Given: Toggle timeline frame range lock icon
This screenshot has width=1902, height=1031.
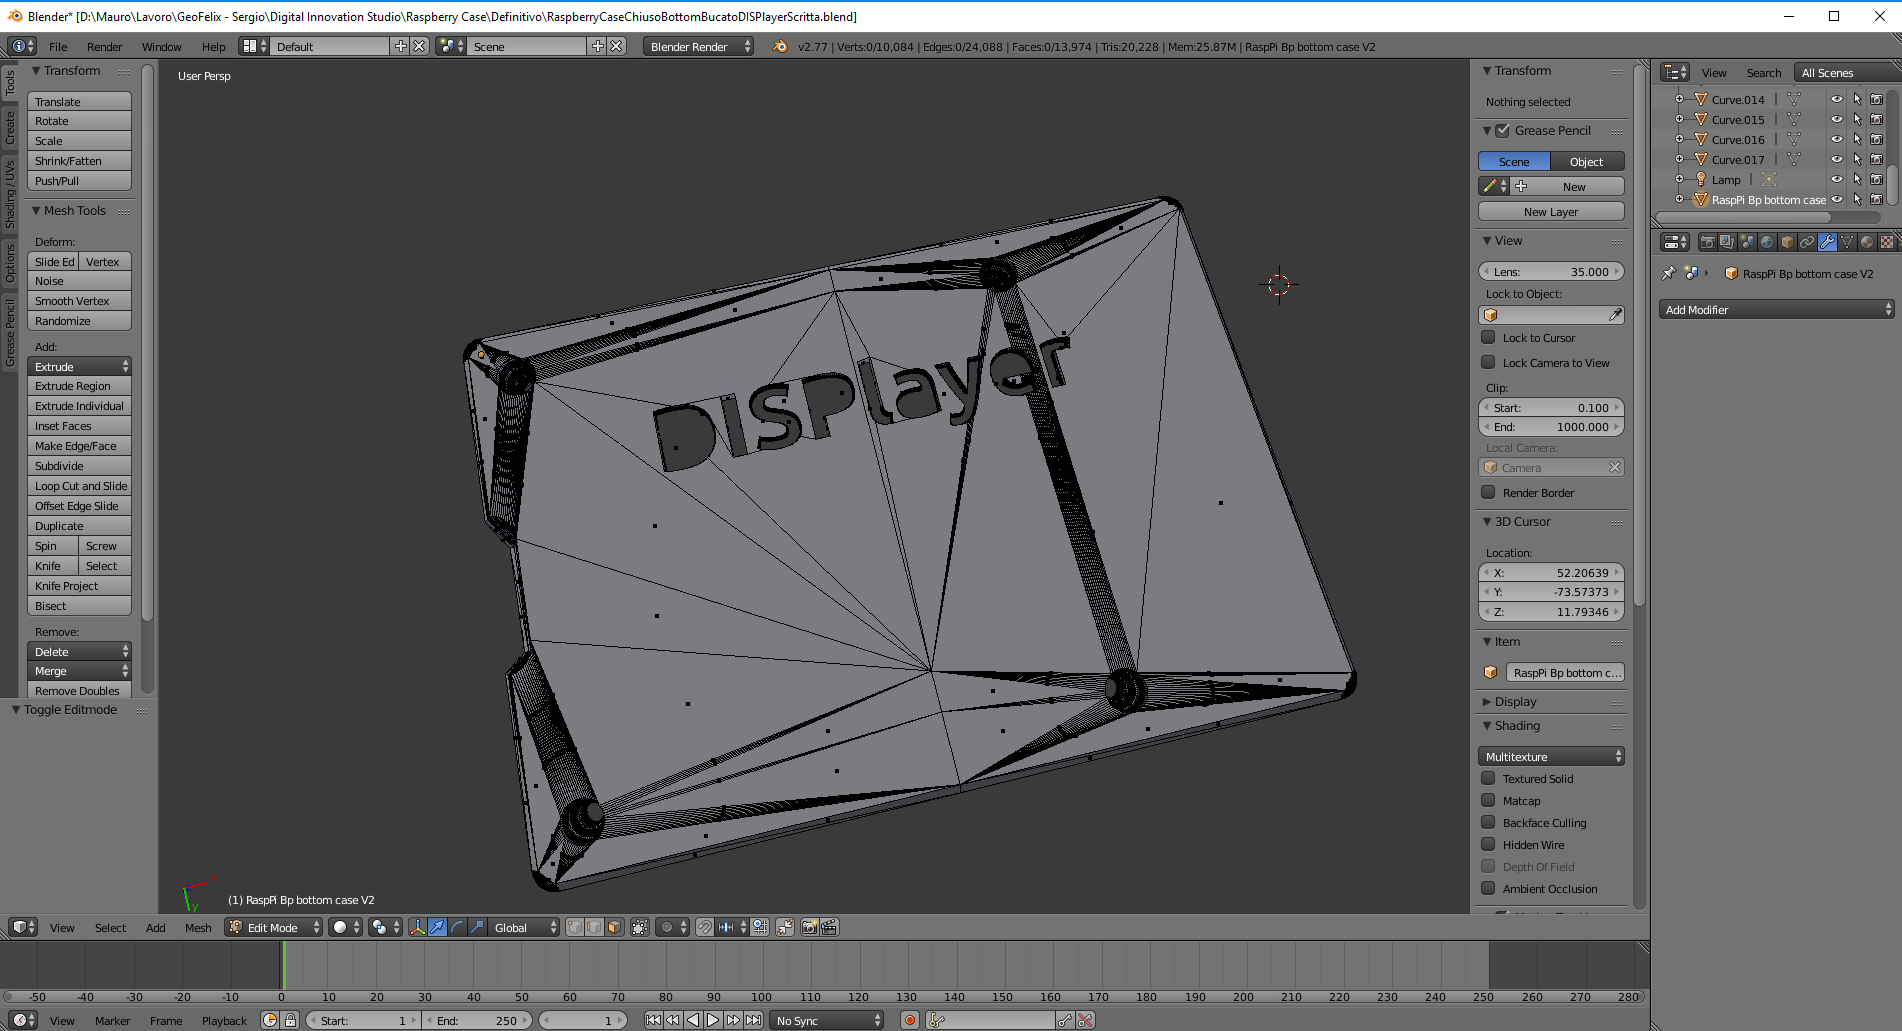Looking at the screenshot, I should (x=290, y=1020).
